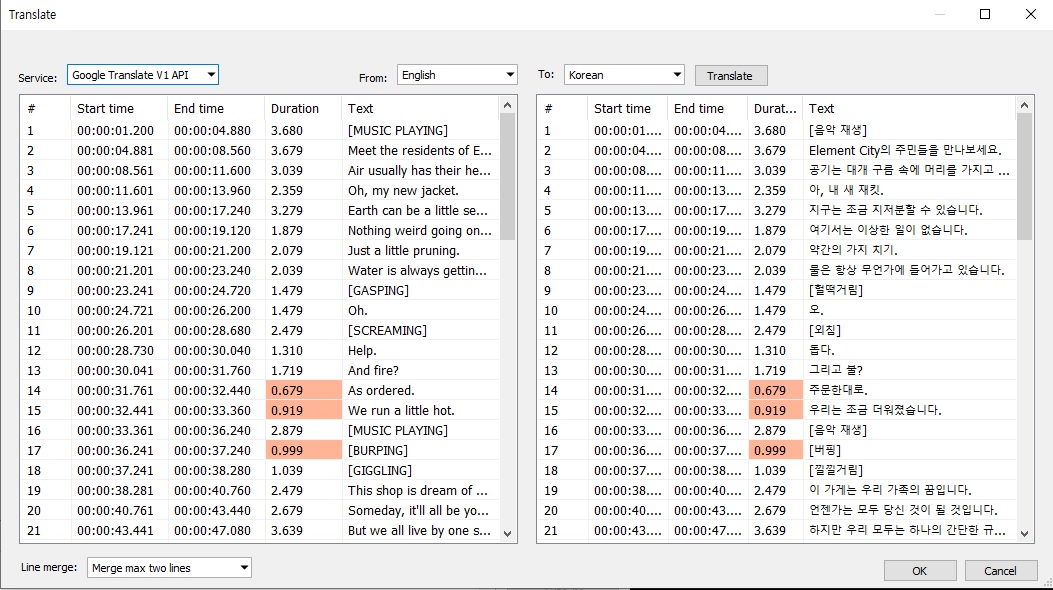Select source row '[MUSIC PLAYING]' line 1

point(260,130)
